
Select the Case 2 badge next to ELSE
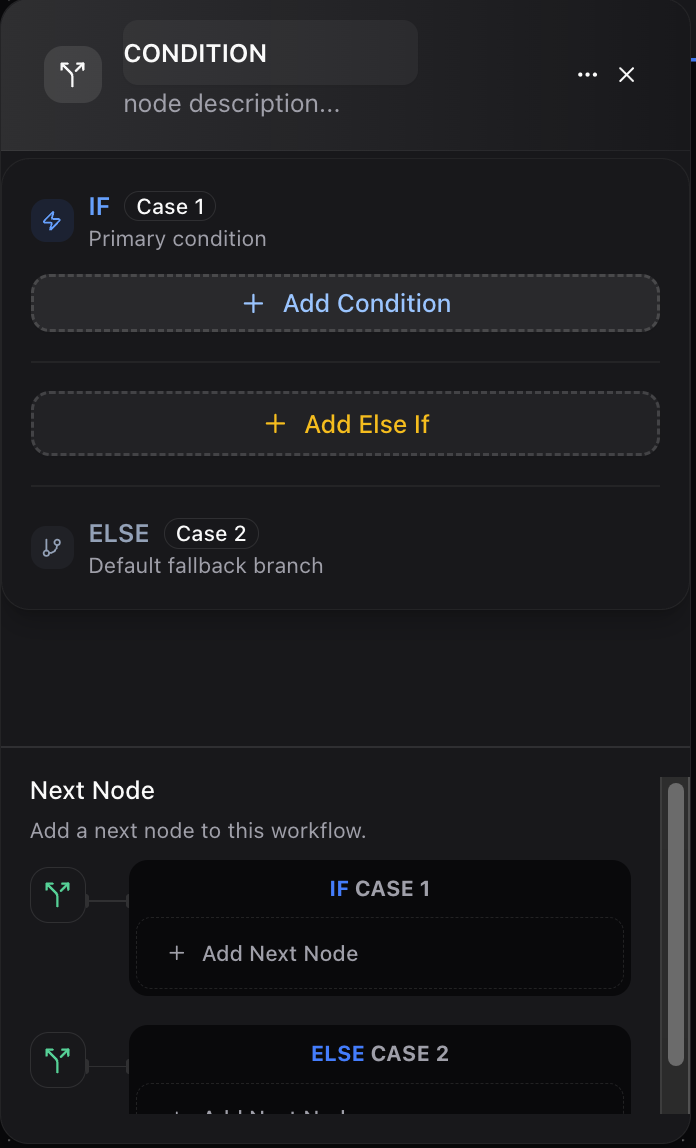pyautogui.click(x=211, y=533)
